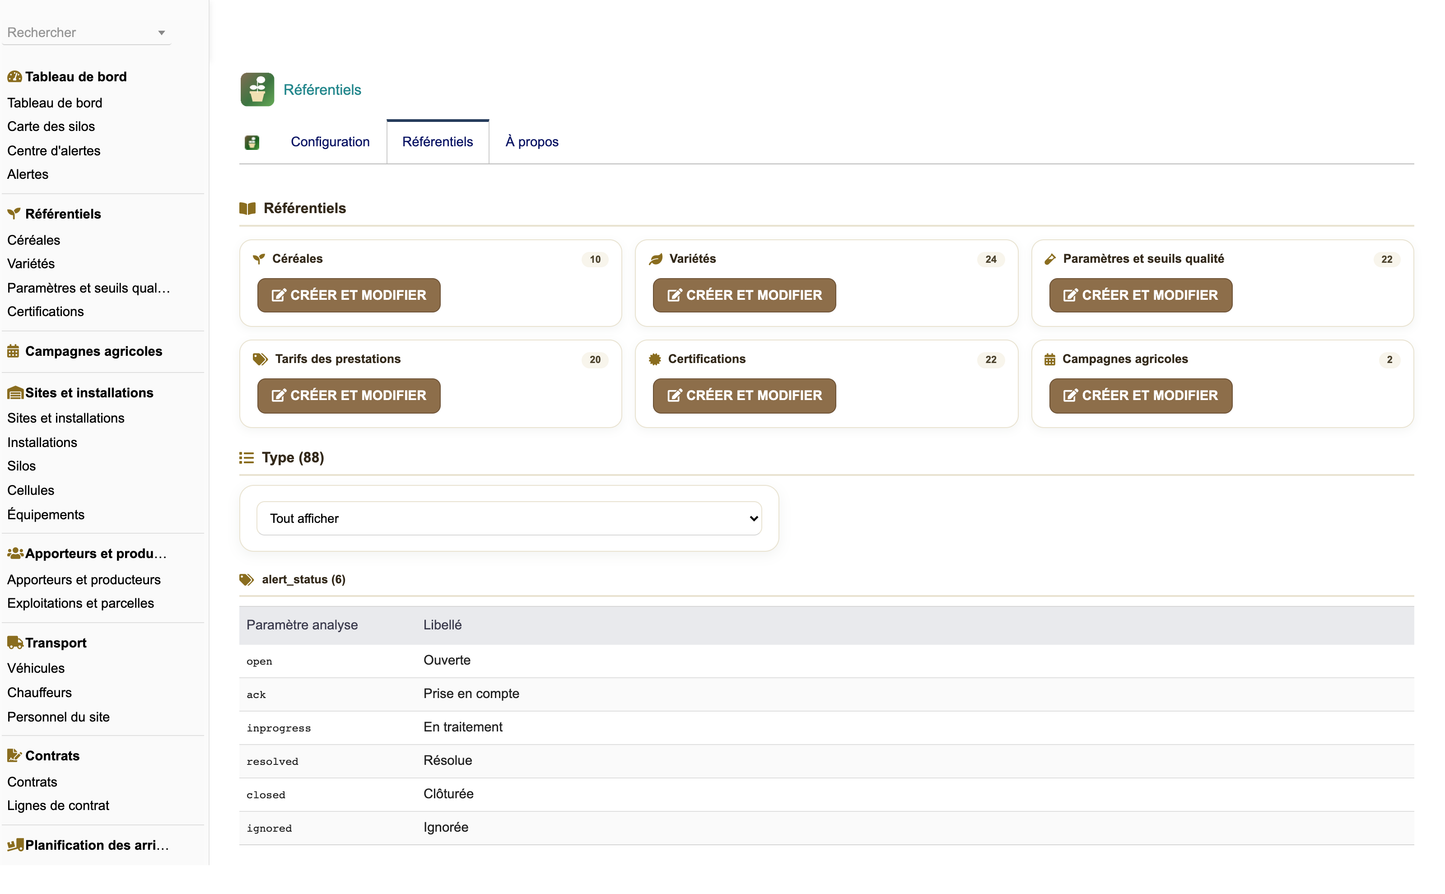Screen dimensions: 1445x894
Task: Click the Transport truck icon in sidebar
Action: tap(15, 643)
